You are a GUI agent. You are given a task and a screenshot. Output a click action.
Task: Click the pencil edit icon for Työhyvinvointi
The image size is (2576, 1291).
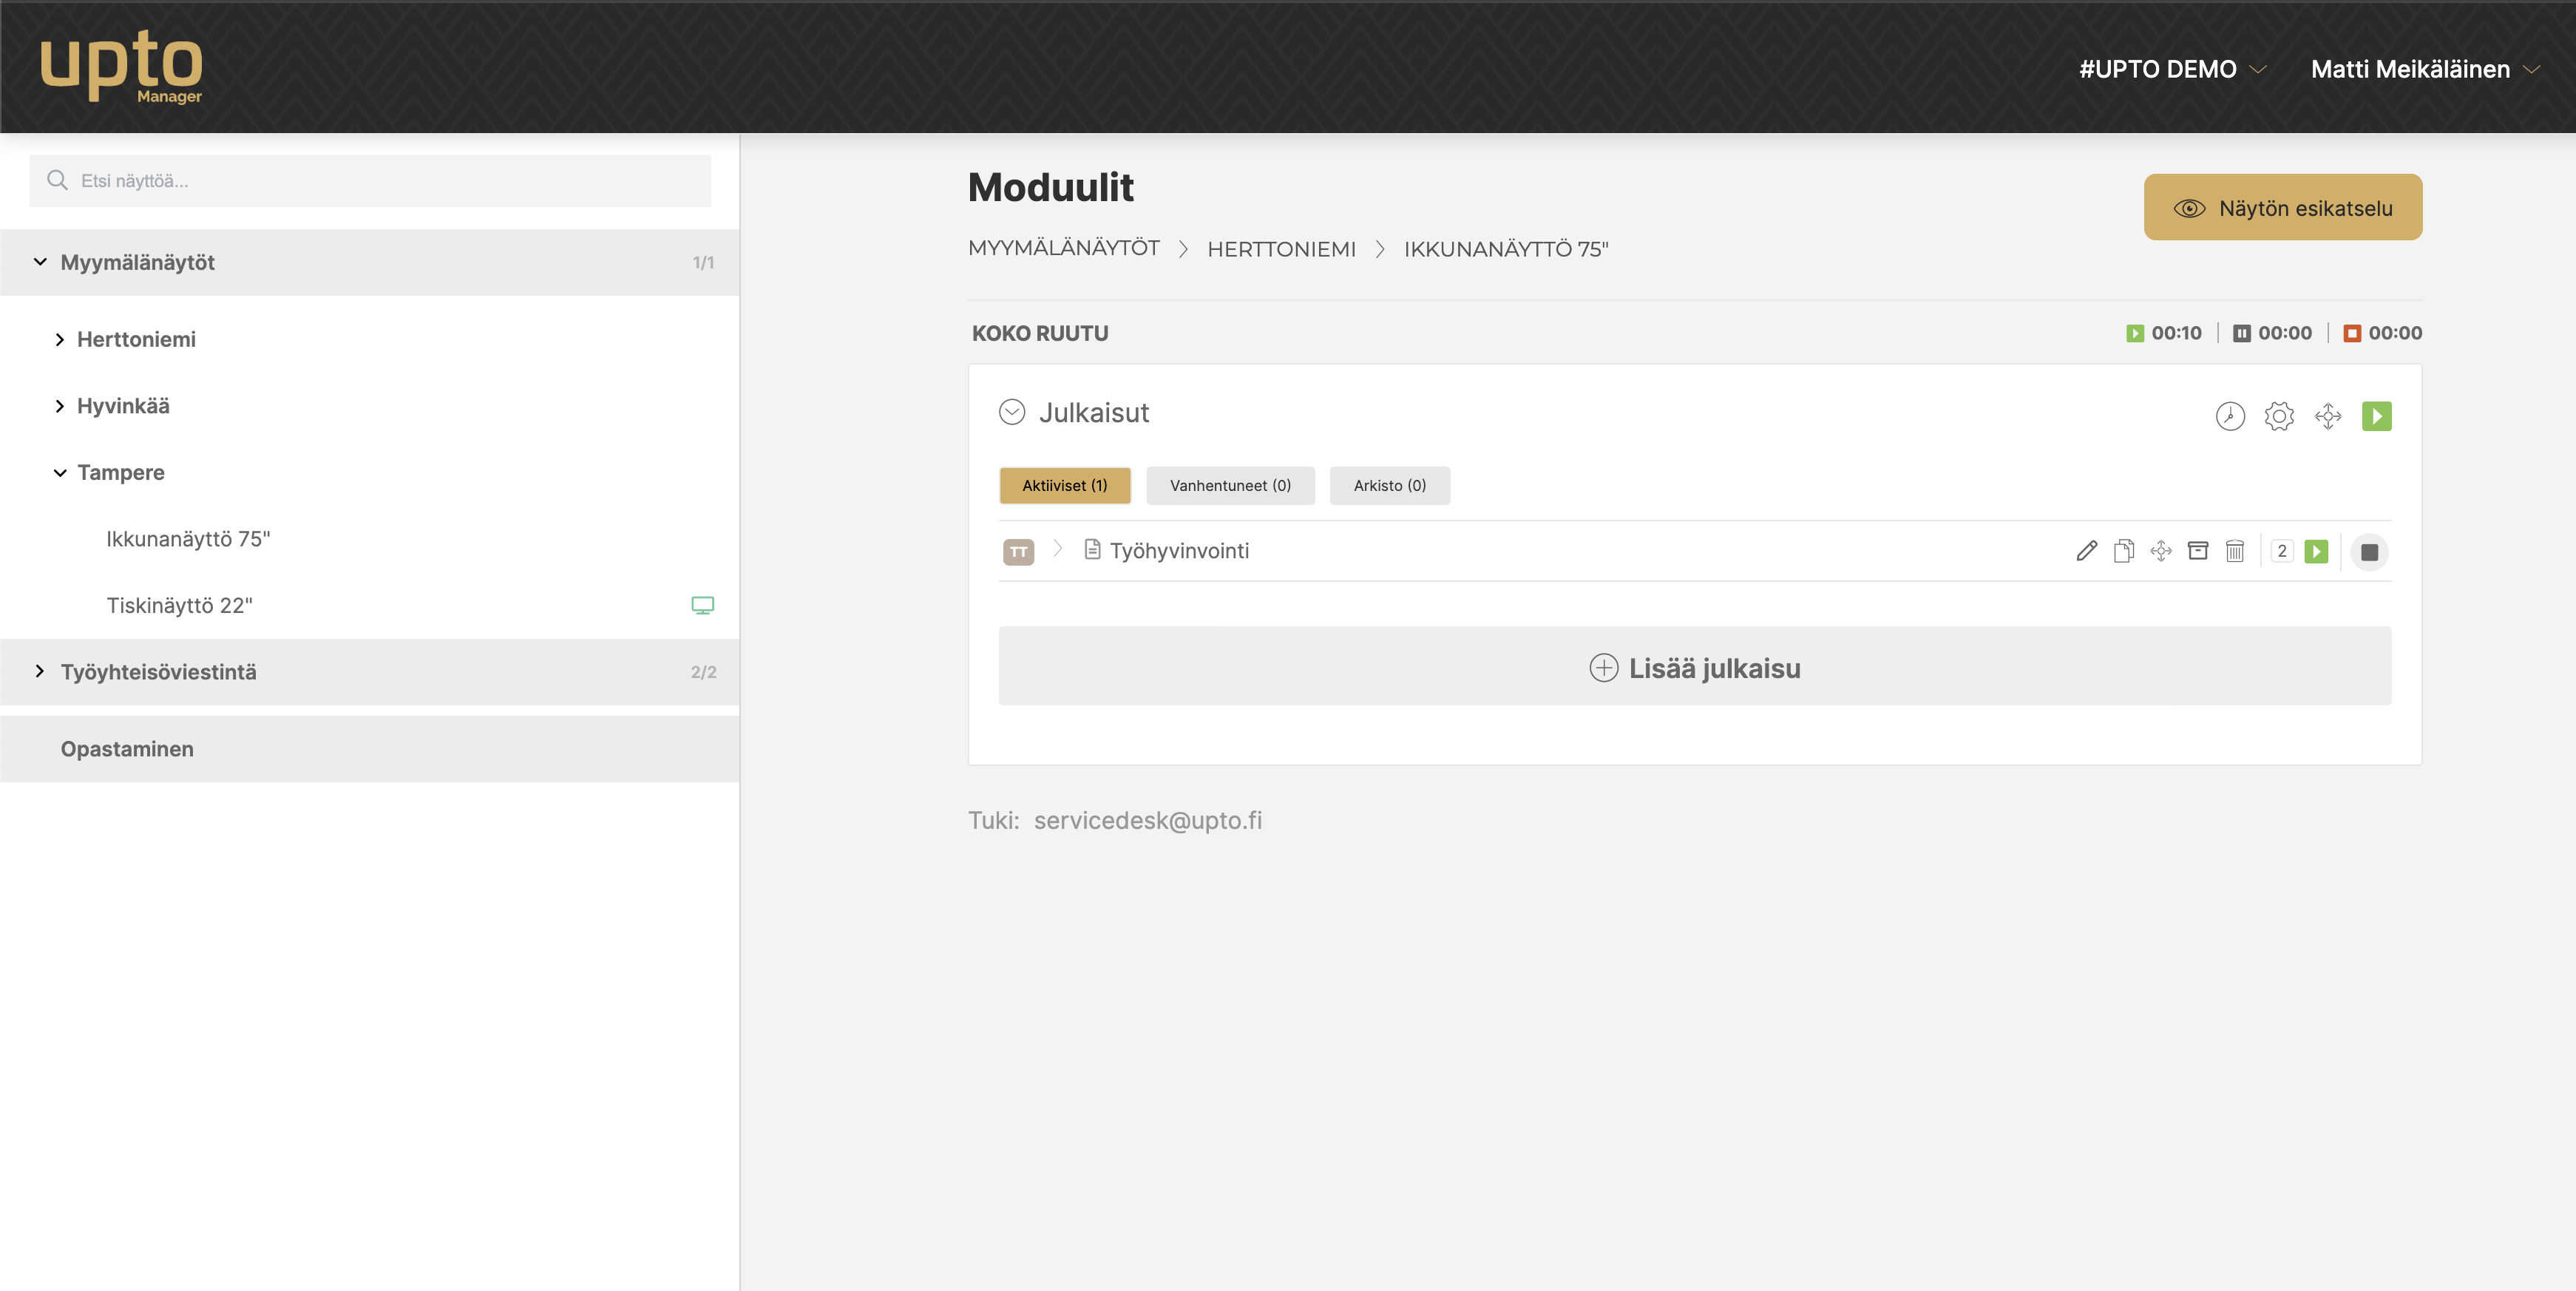pyautogui.click(x=2086, y=551)
